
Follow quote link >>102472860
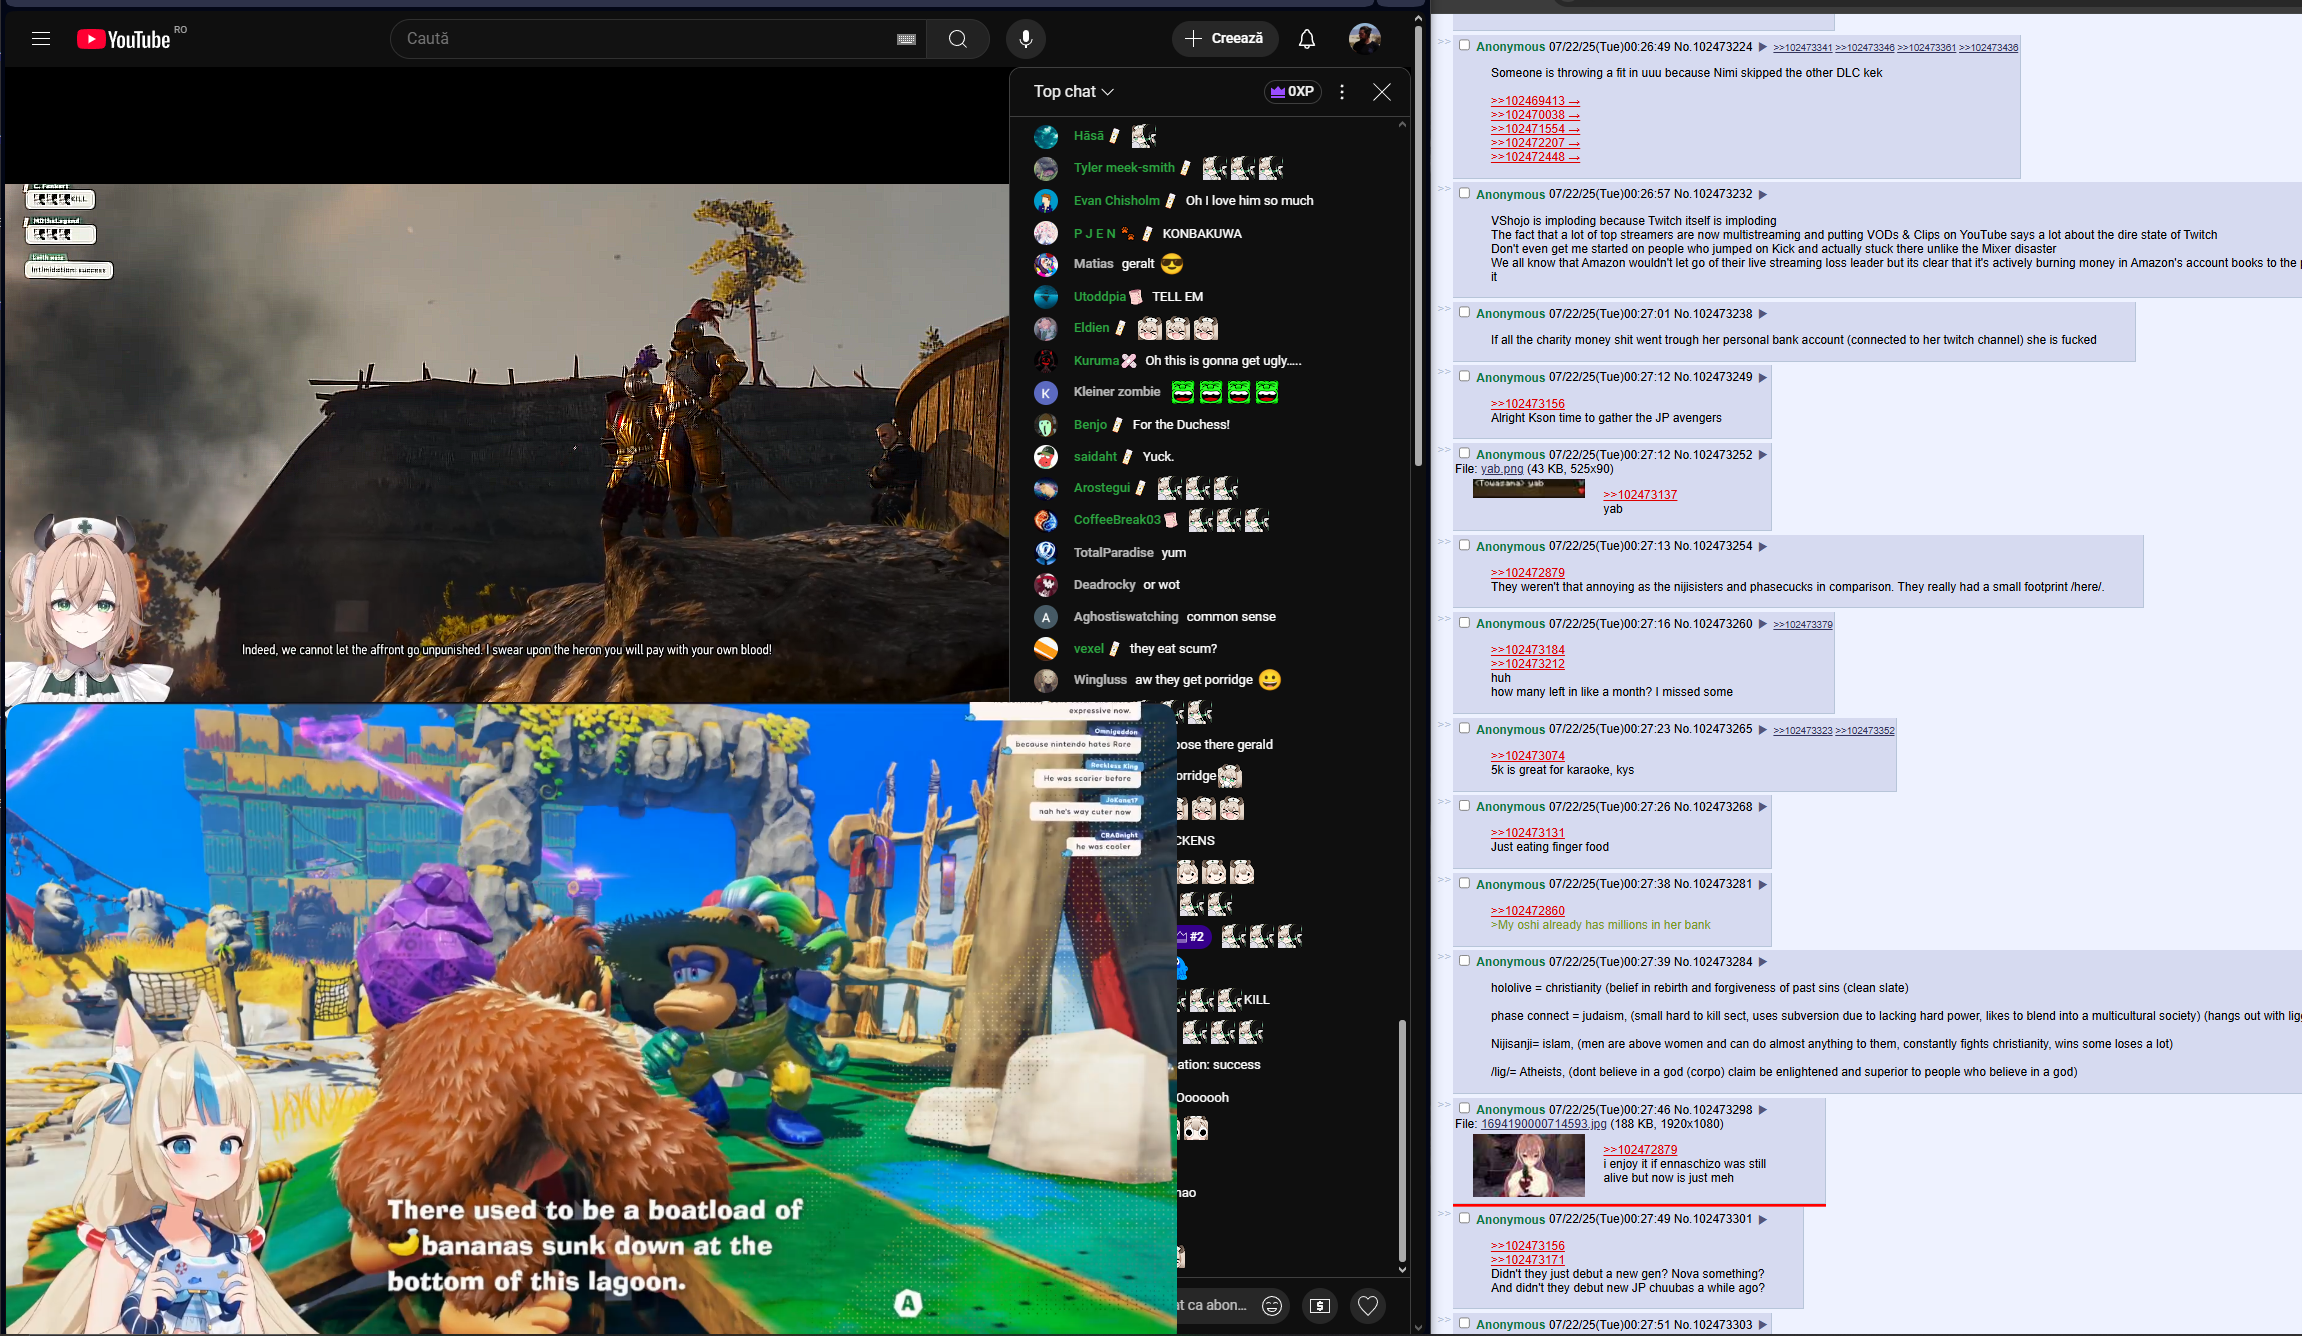pyautogui.click(x=1528, y=911)
